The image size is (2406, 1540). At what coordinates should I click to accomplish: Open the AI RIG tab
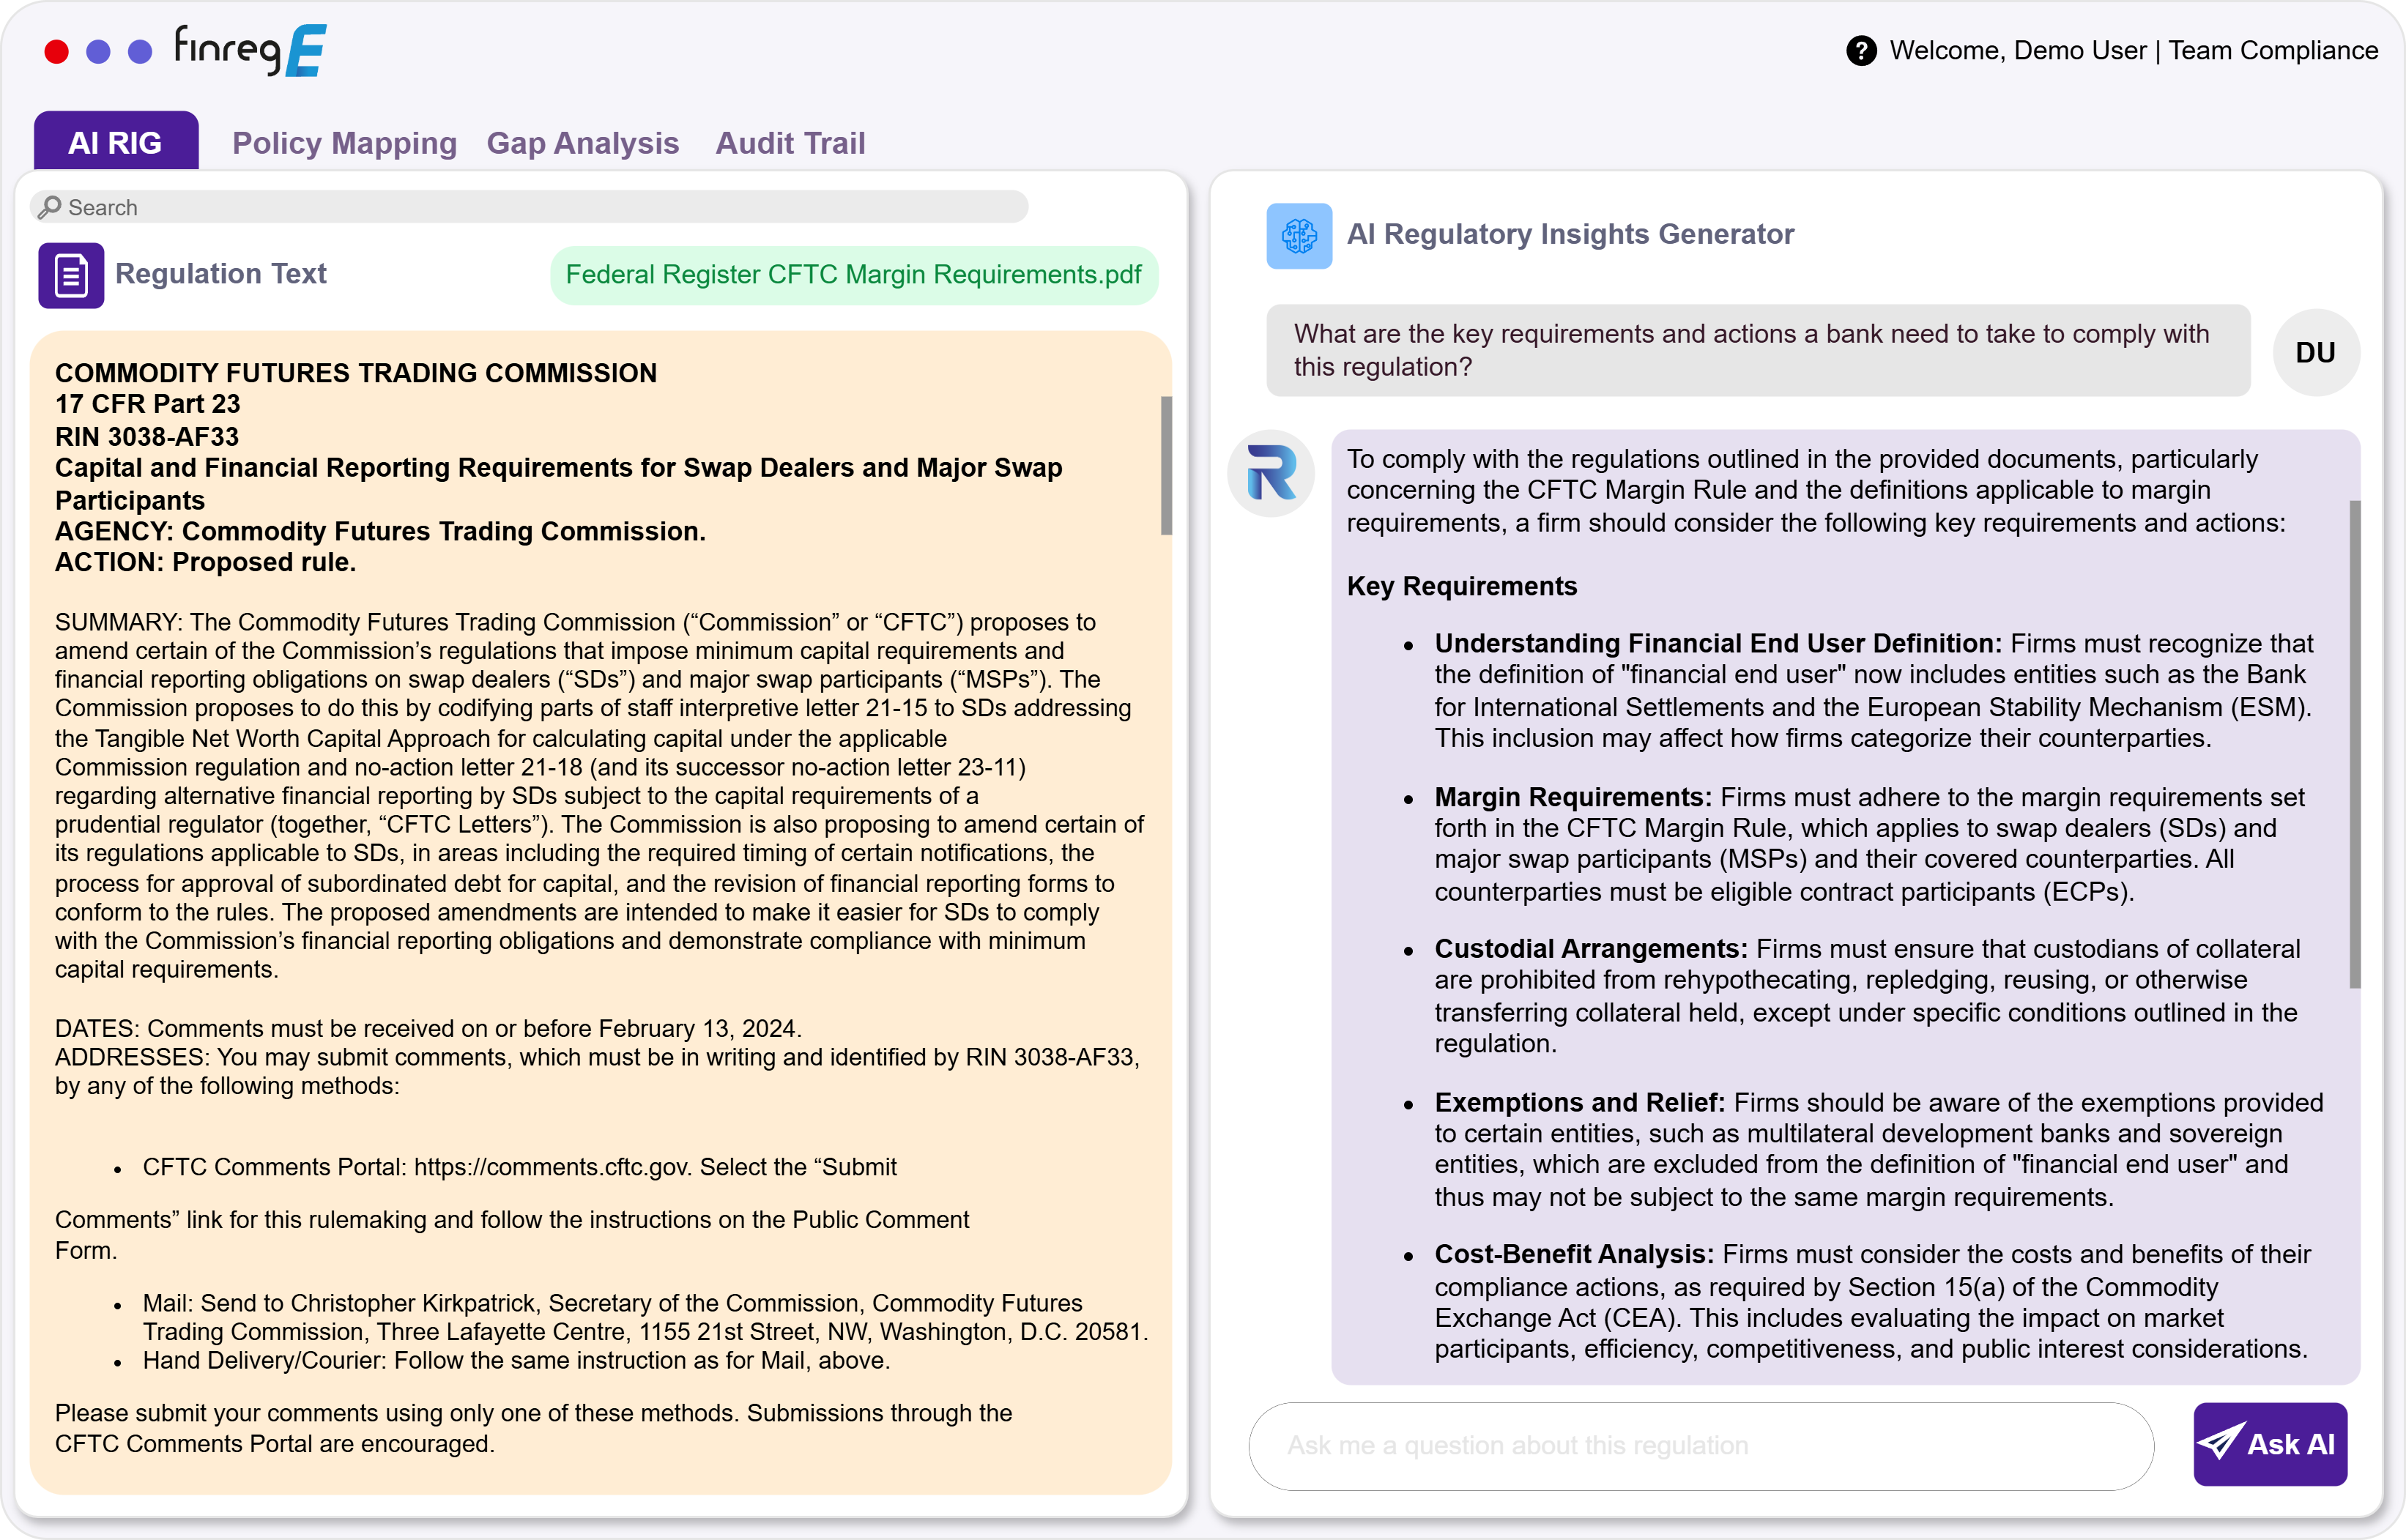[x=115, y=142]
